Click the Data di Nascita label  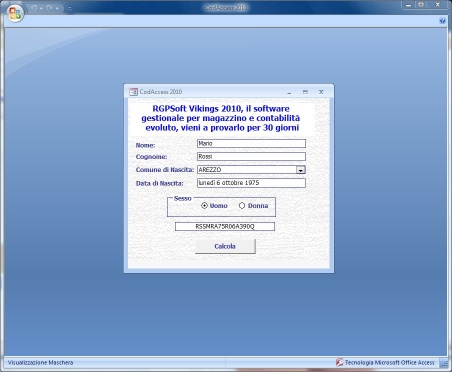[x=160, y=183]
